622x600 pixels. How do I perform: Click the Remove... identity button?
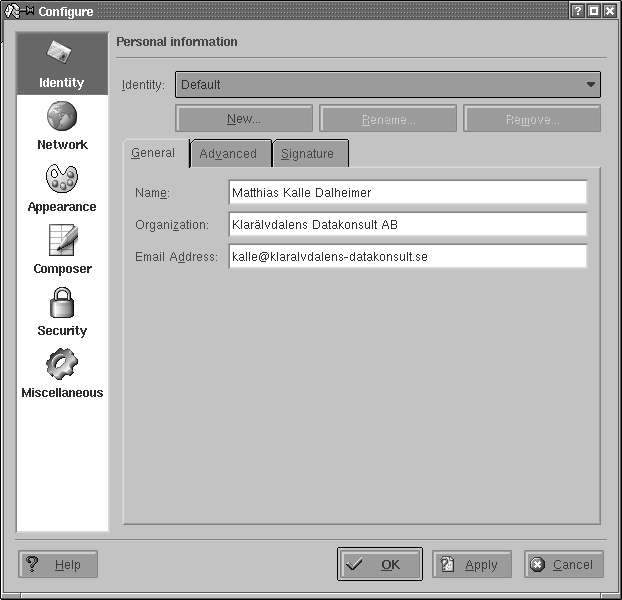pos(532,118)
